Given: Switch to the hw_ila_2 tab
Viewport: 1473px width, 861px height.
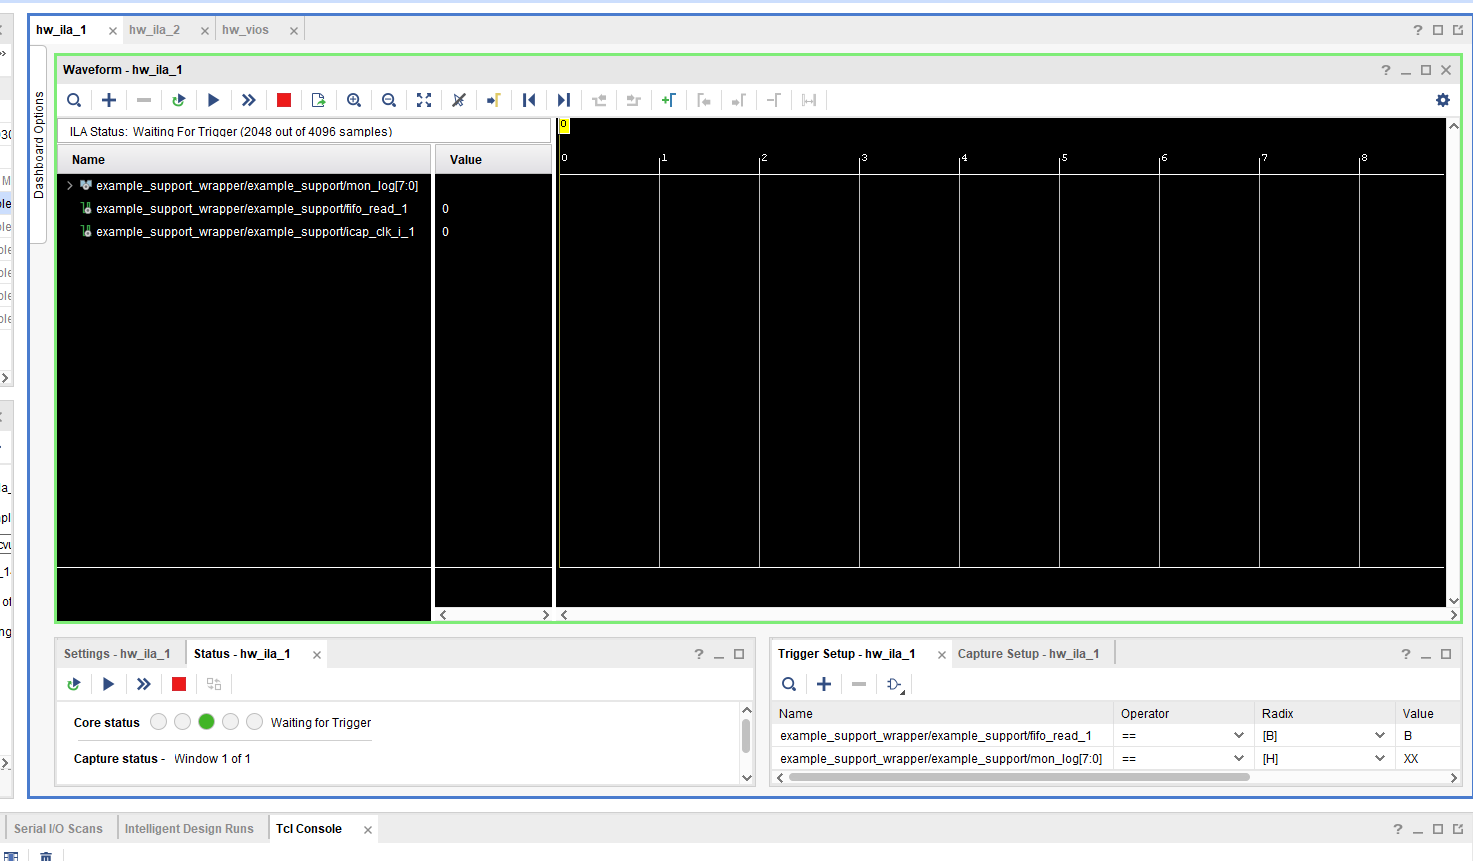Looking at the screenshot, I should tap(155, 30).
